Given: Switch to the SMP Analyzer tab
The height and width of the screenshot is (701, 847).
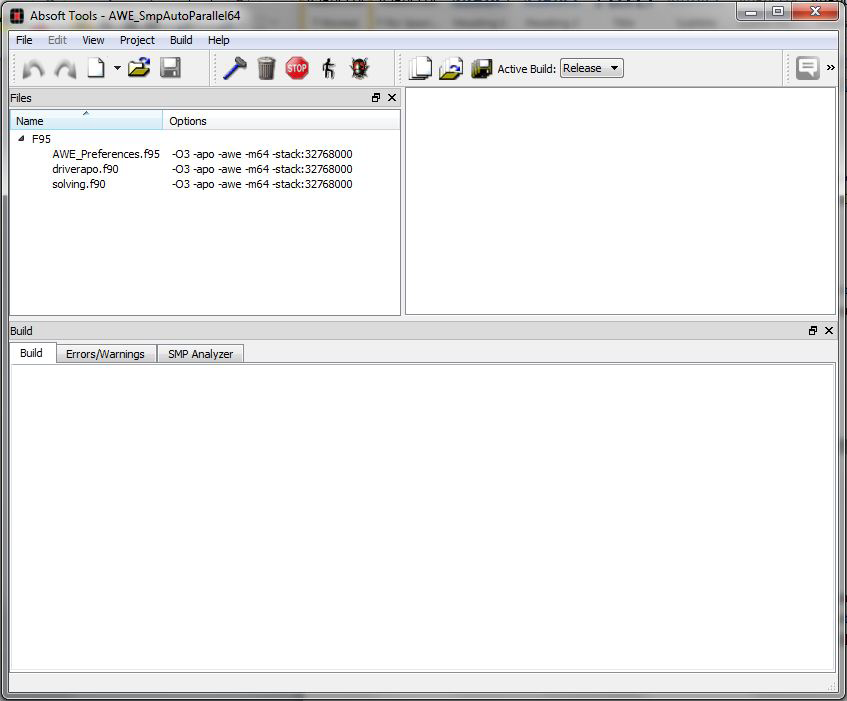Looking at the screenshot, I should pos(200,354).
